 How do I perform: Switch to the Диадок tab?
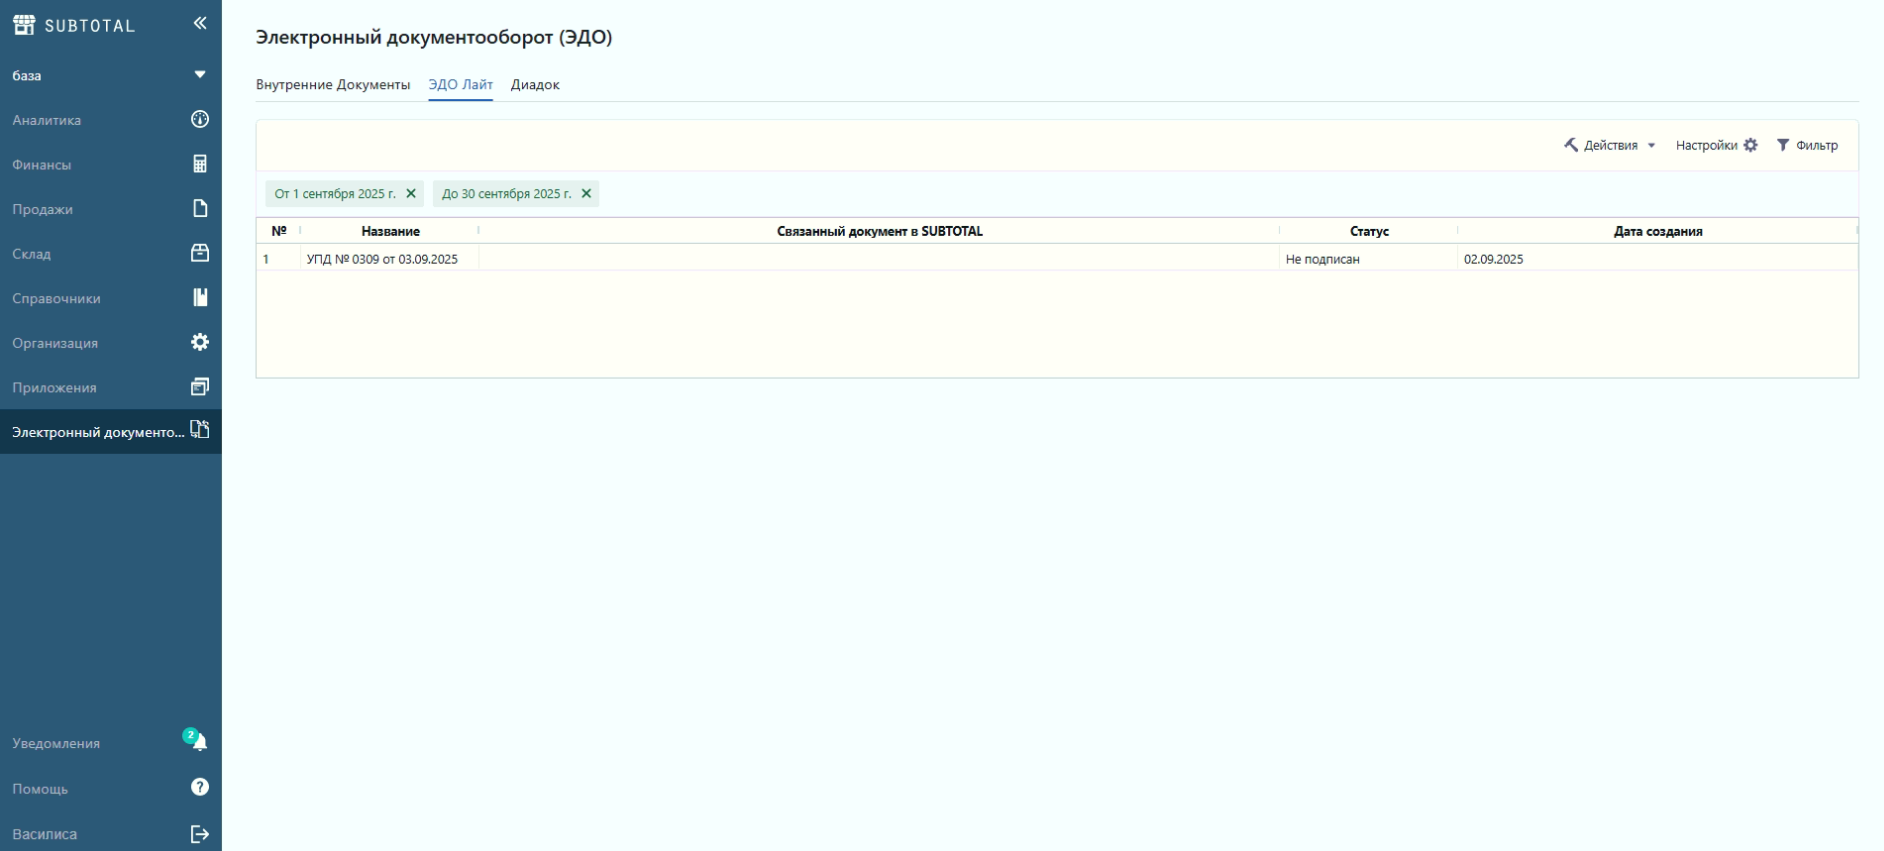point(535,85)
